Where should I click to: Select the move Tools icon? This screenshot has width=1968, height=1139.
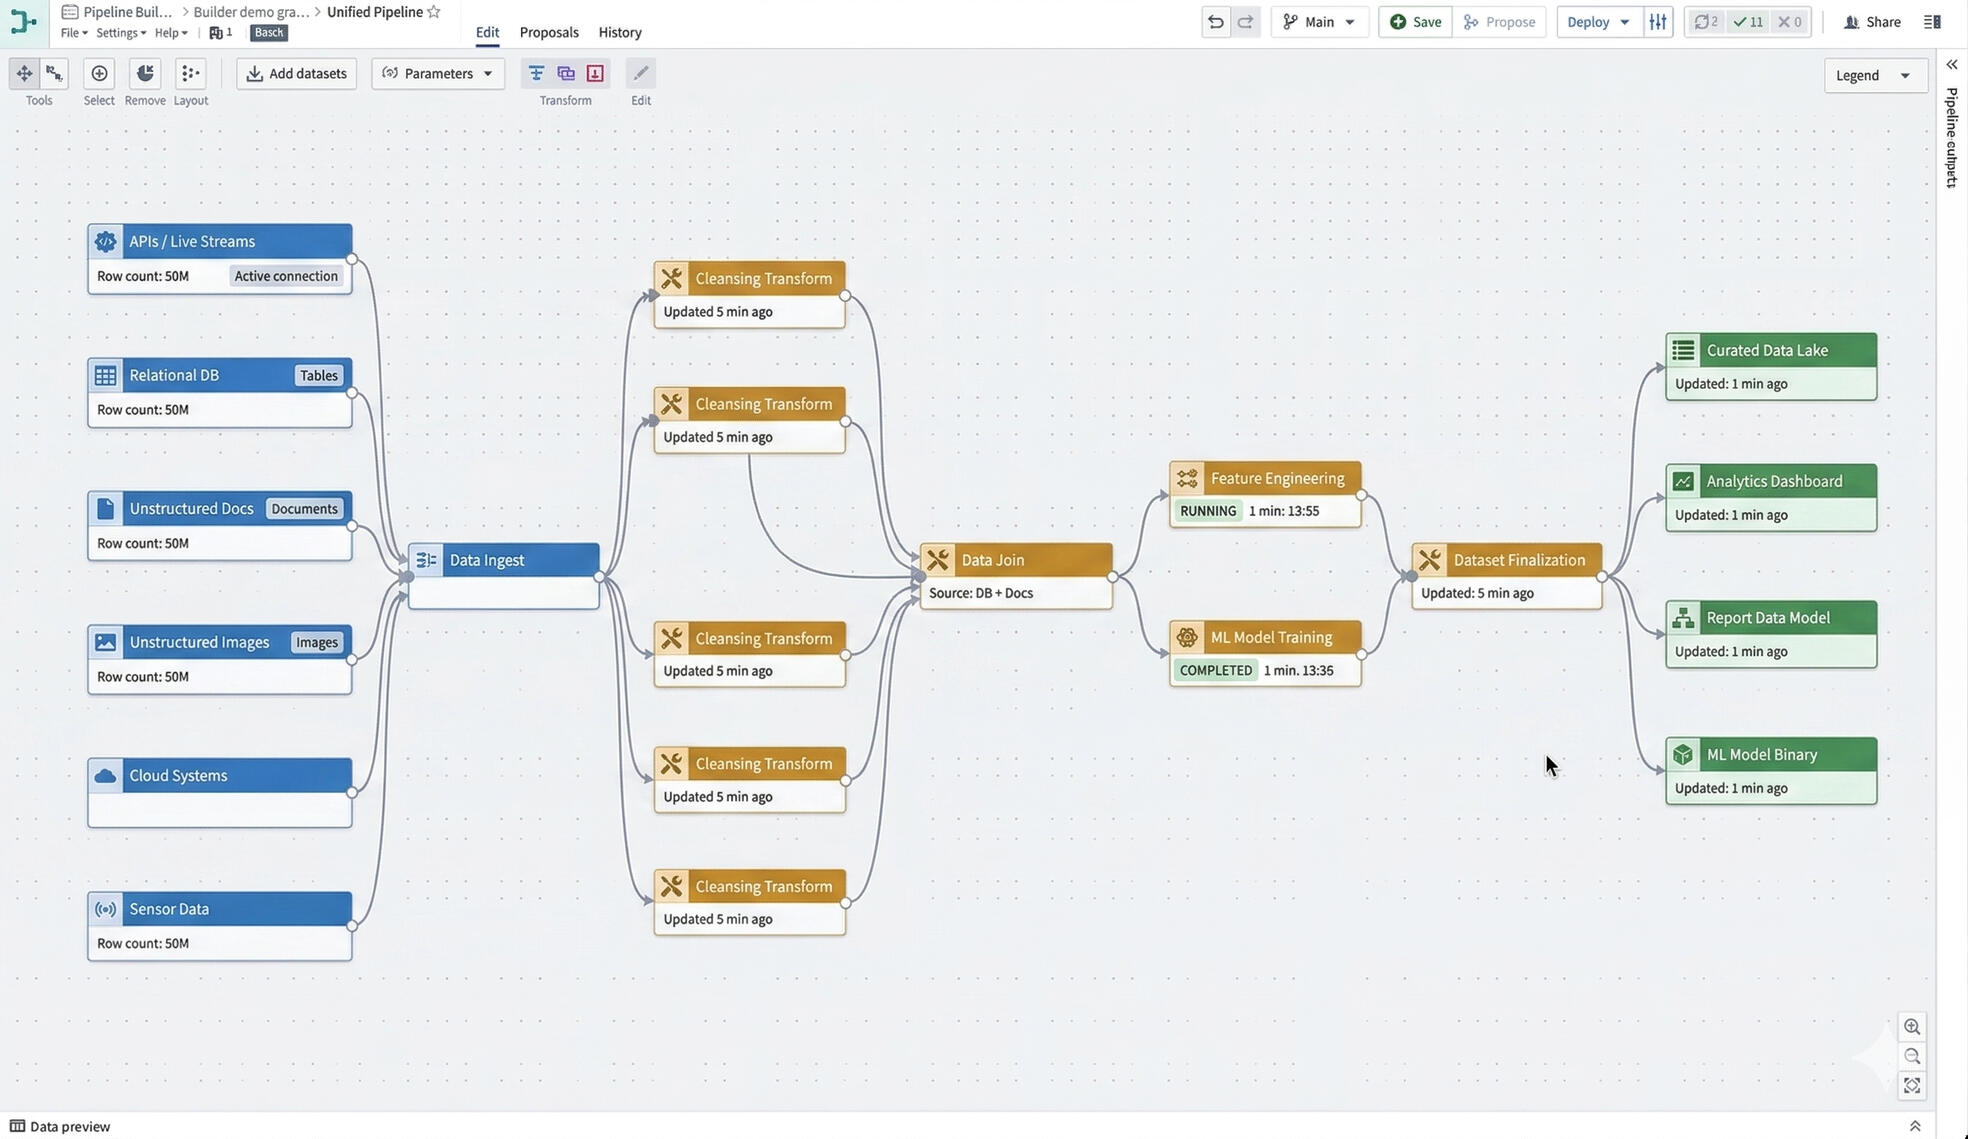(x=24, y=72)
